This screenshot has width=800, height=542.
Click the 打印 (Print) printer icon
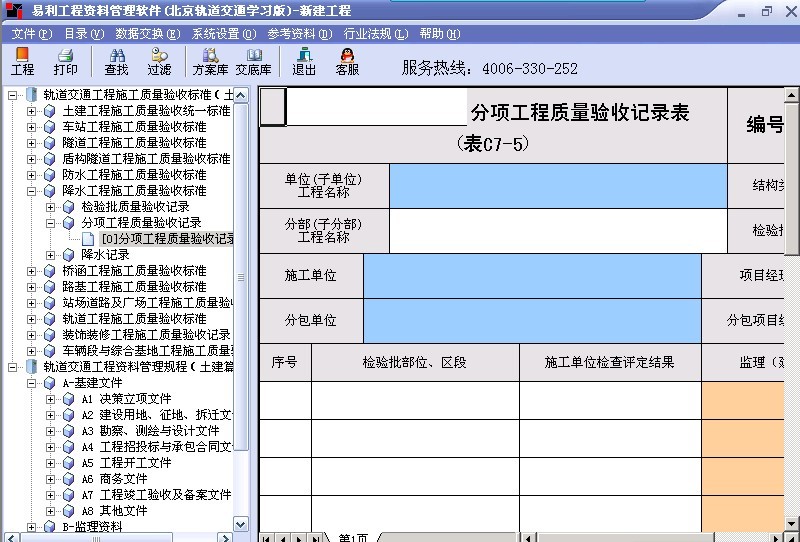coord(66,61)
